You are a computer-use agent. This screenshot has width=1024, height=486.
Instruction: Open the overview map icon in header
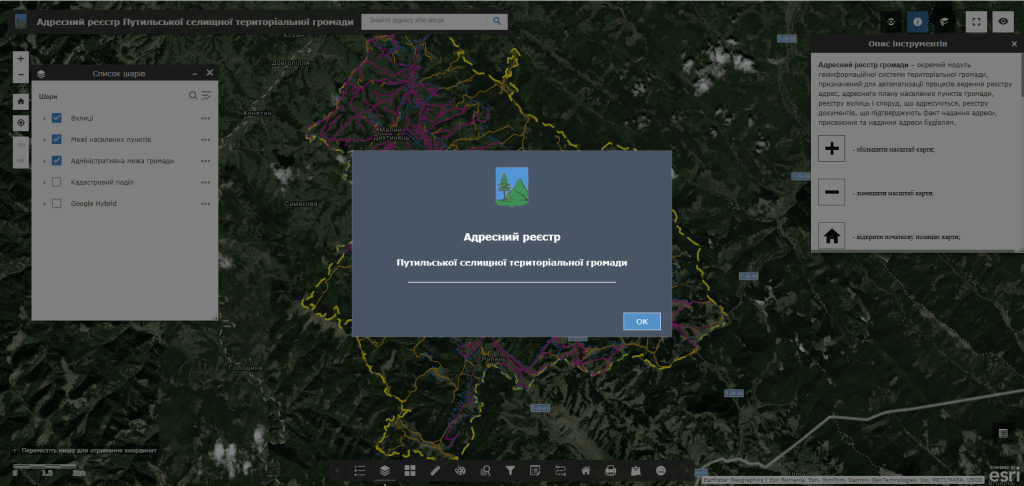tap(891, 22)
